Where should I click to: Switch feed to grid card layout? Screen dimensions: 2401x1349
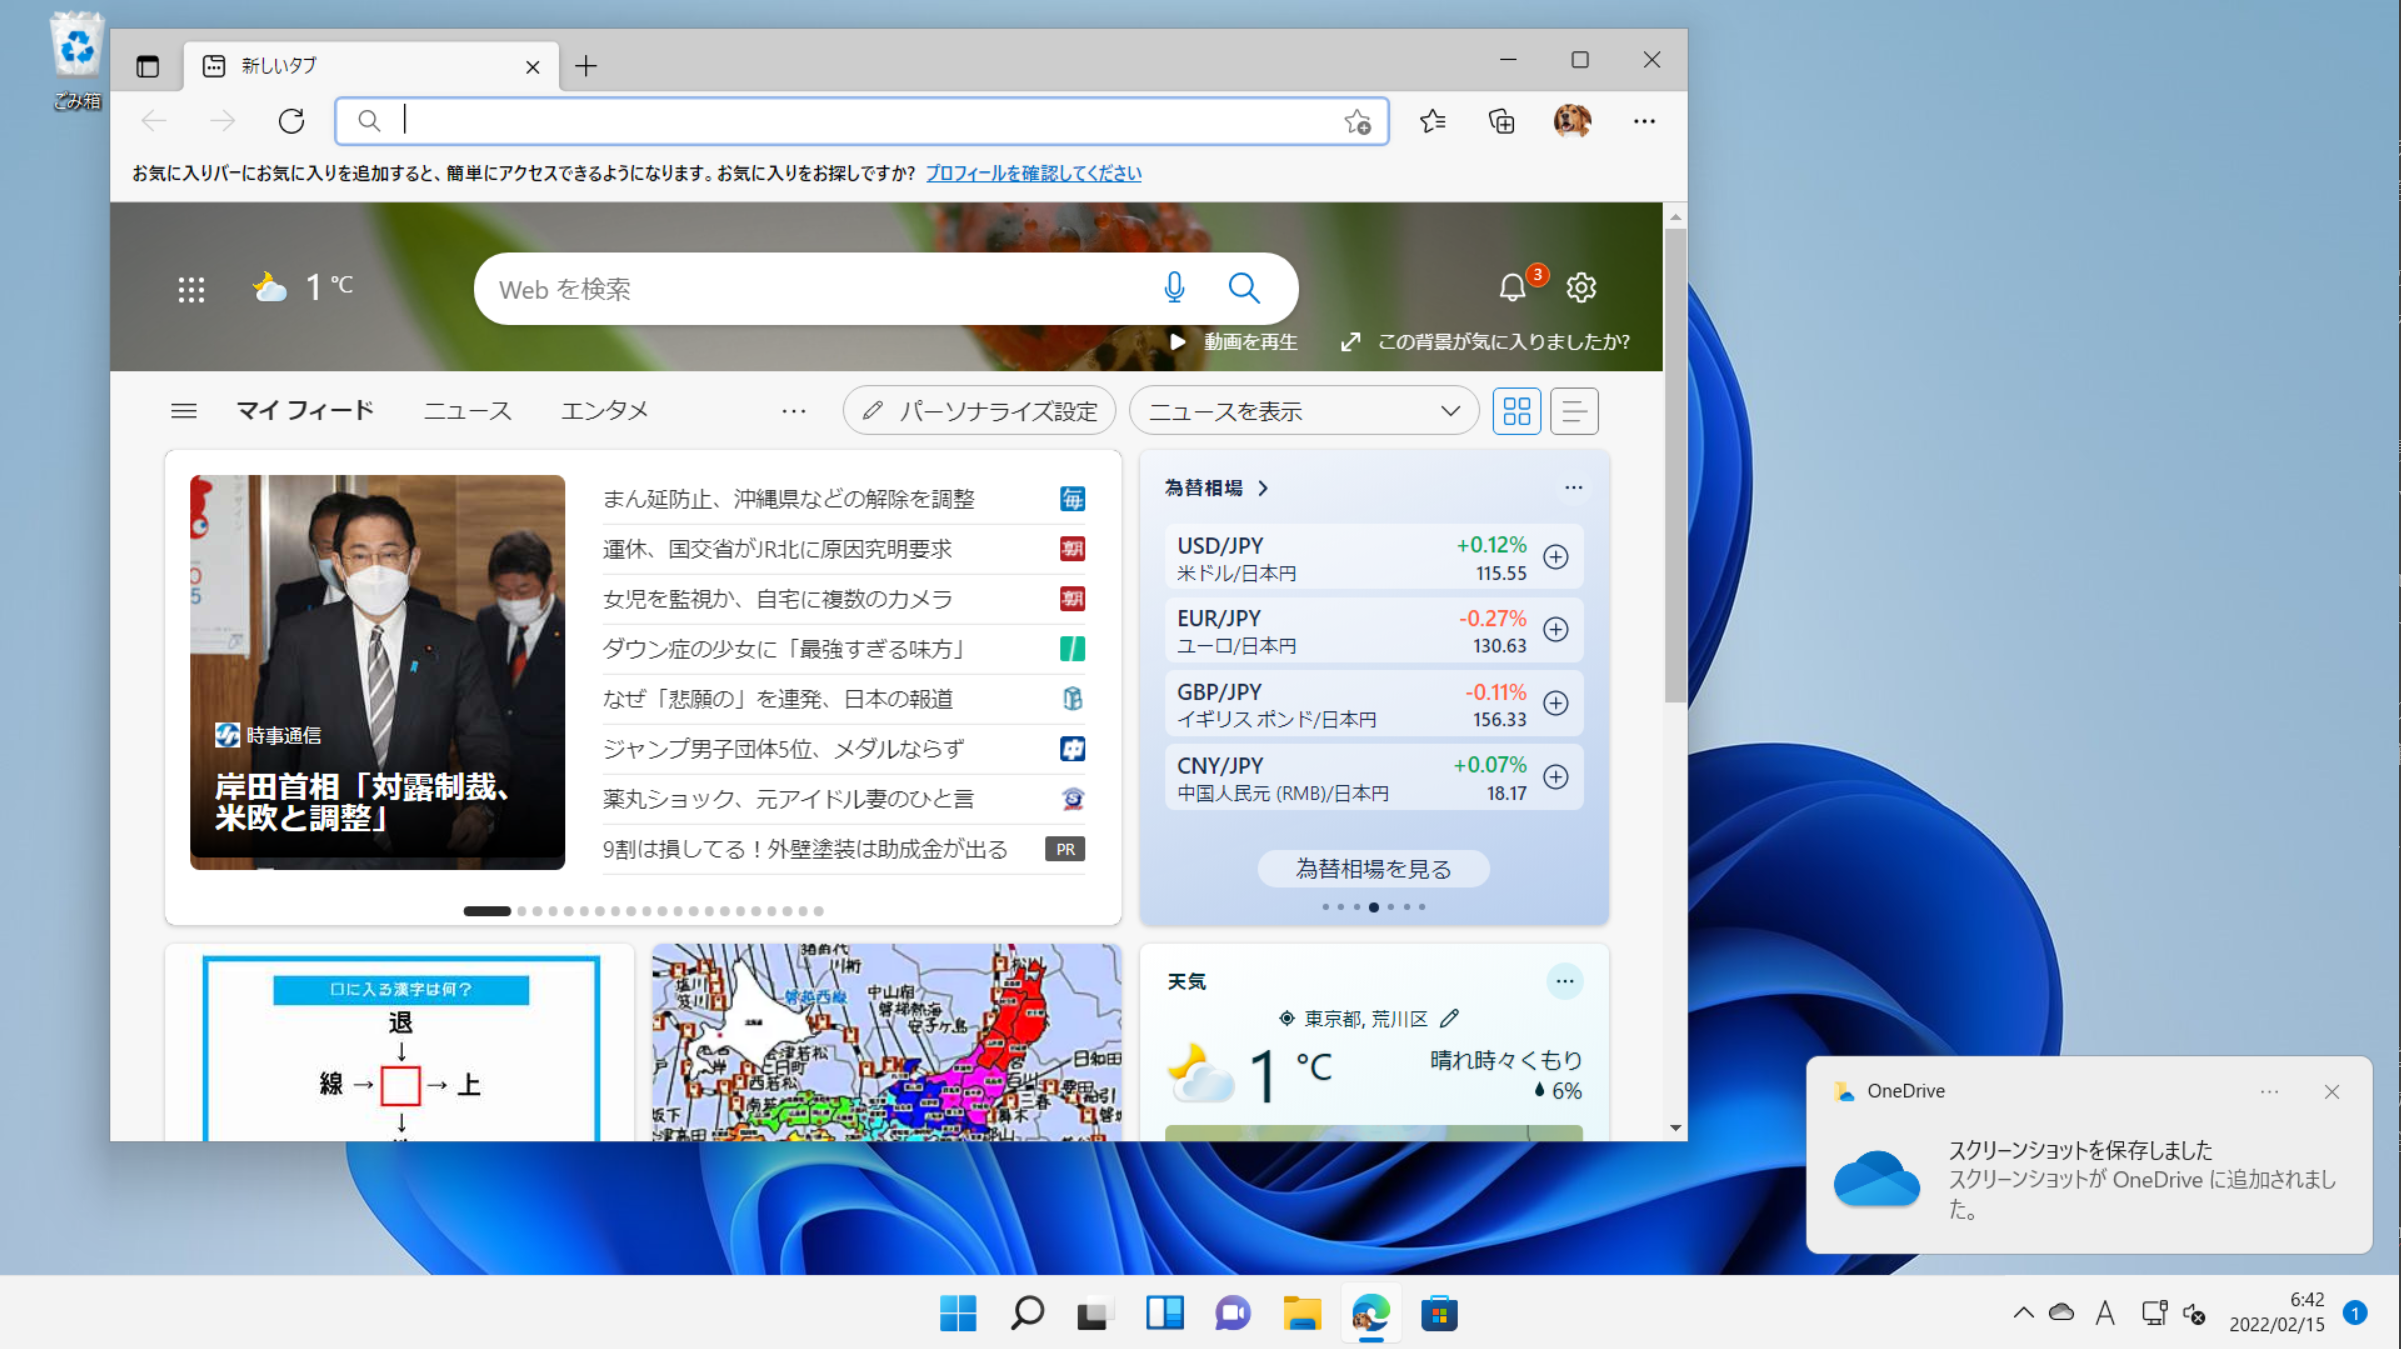(1516, 410)
